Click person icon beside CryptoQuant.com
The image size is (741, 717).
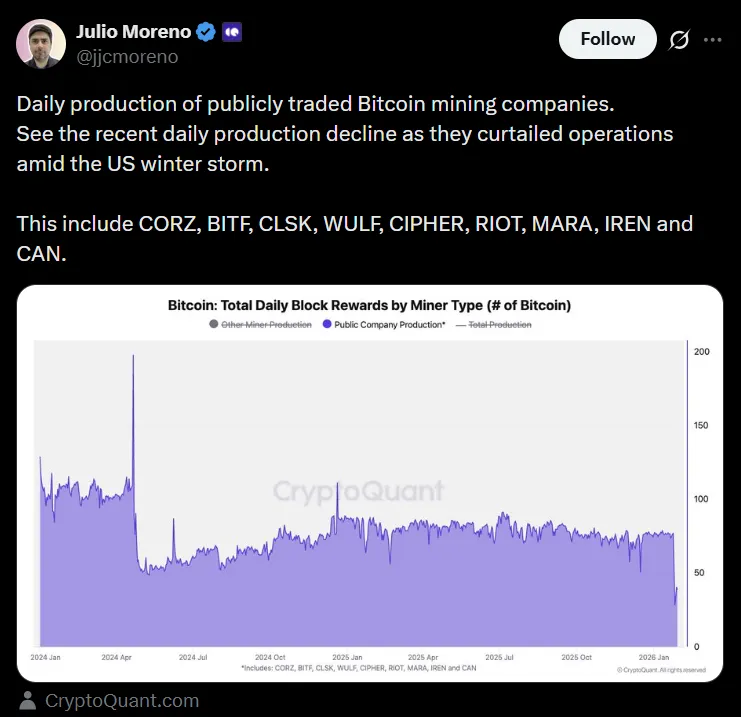tap(28, 700)
